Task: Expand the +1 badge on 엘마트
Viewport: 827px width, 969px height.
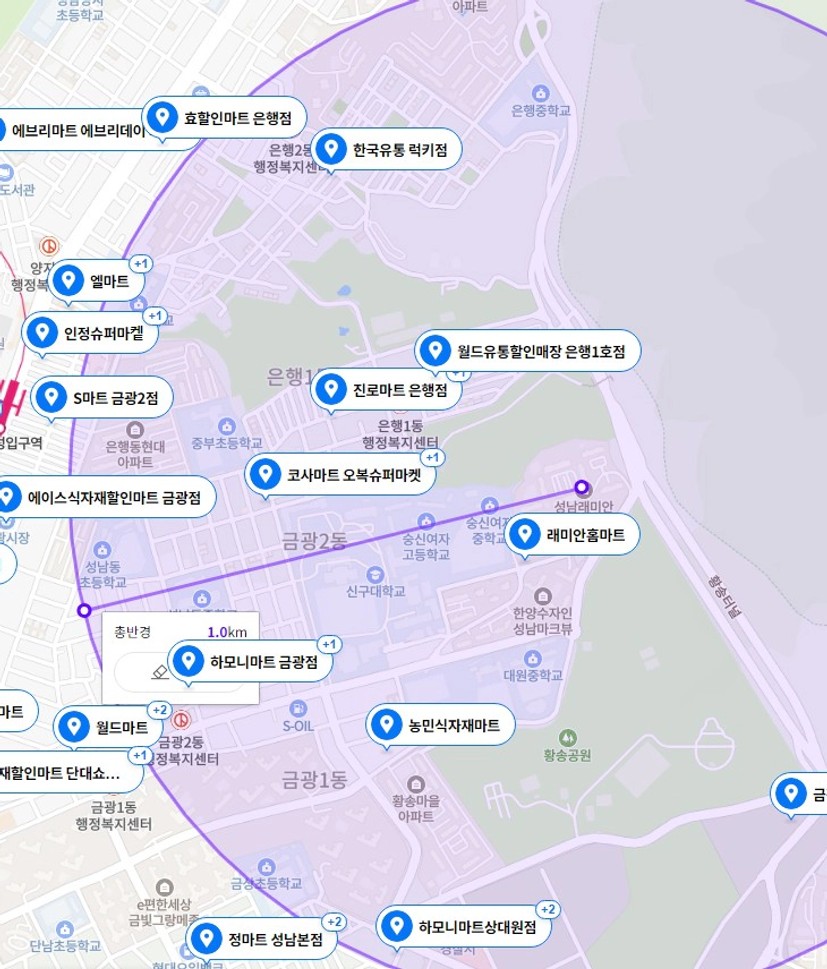Action: point(141,264)
